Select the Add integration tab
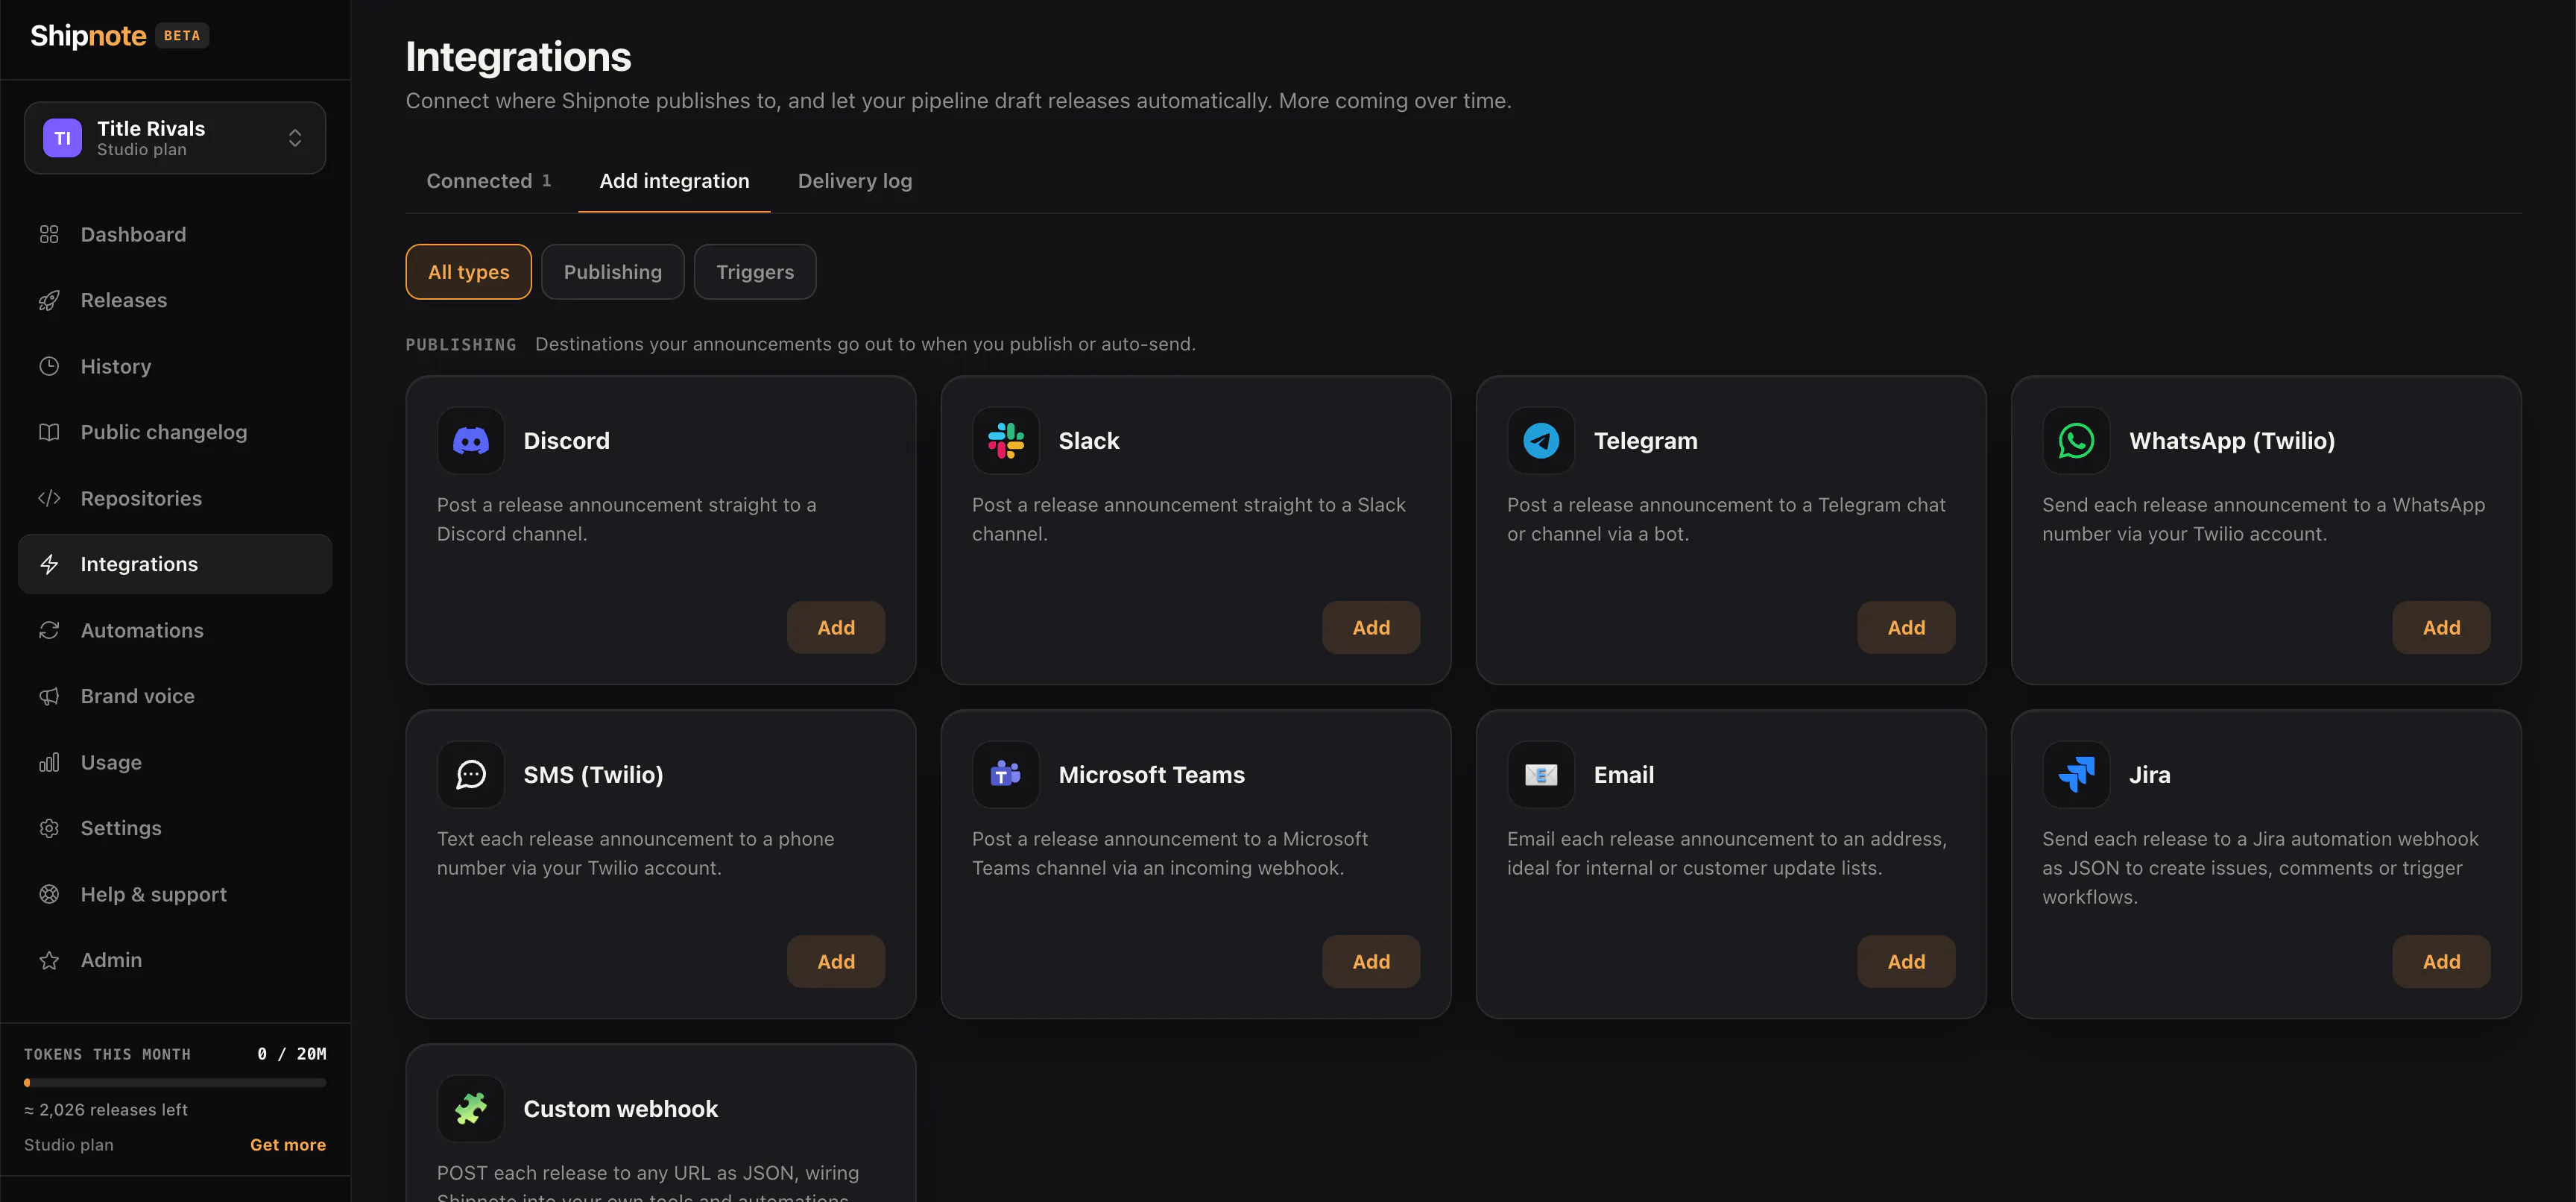Screen dimensions: 2576x1202 click(674, 181)
